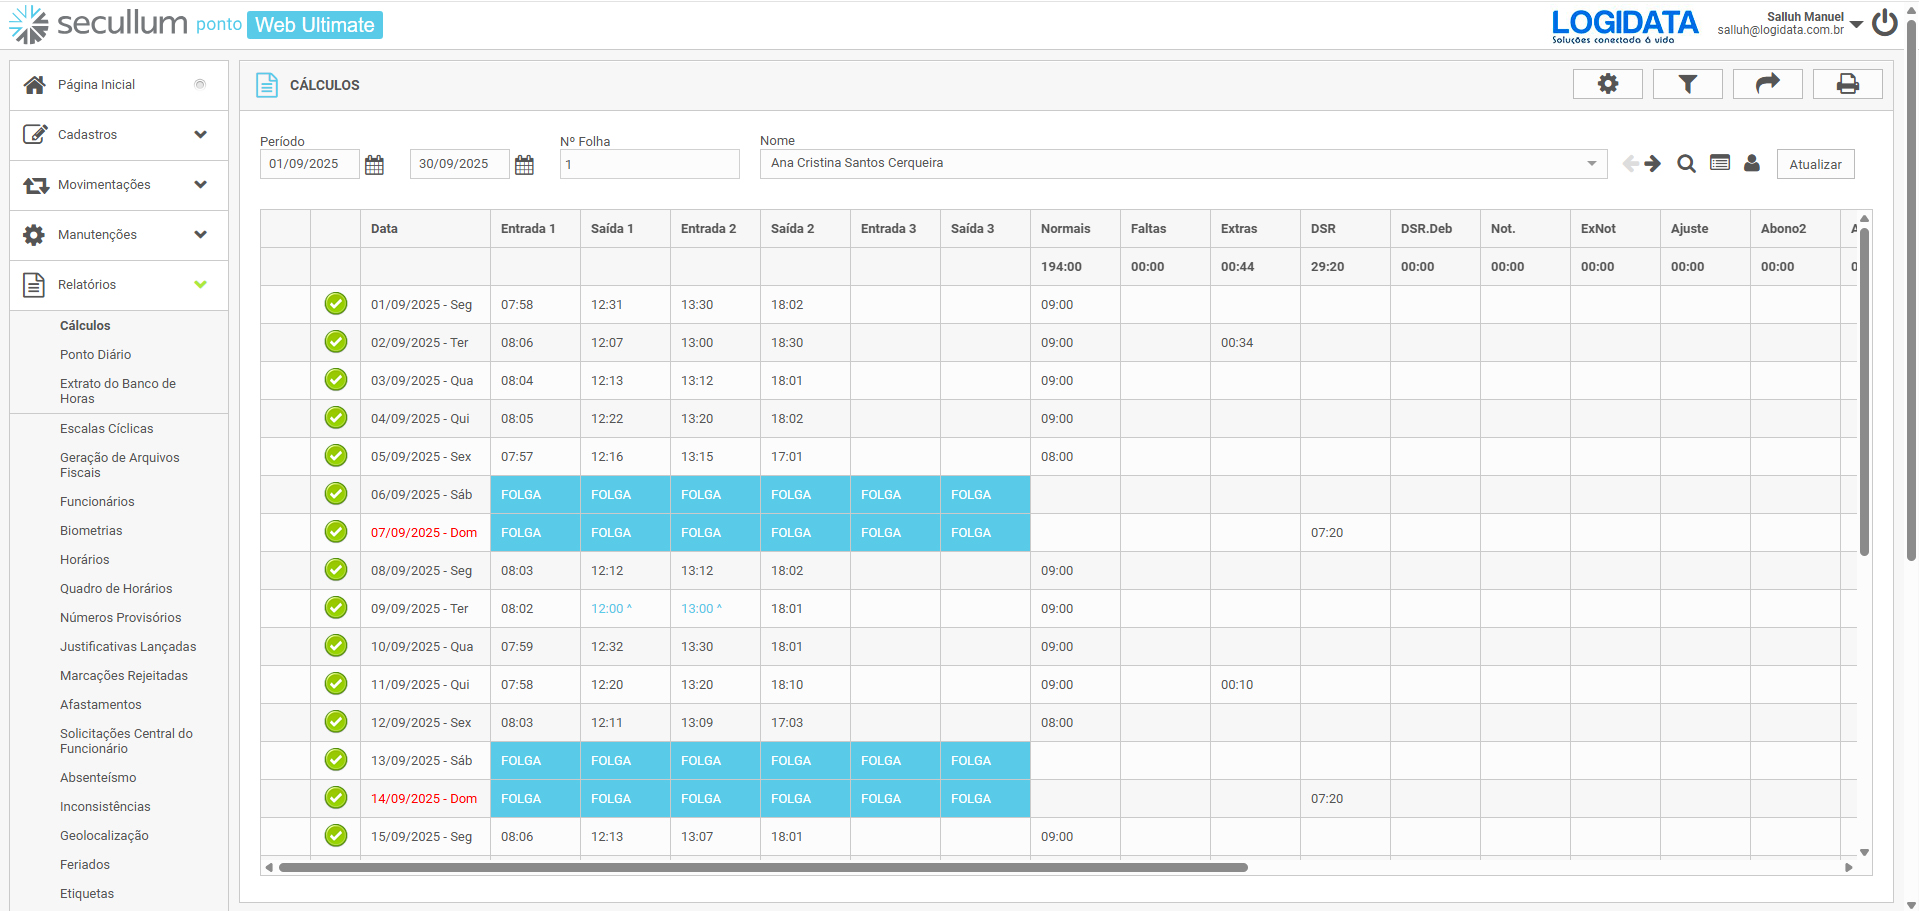Click the printer icon
The height and width of the screenshot is (911, 1919).
pyautogui.click(x=1847, y=84)
